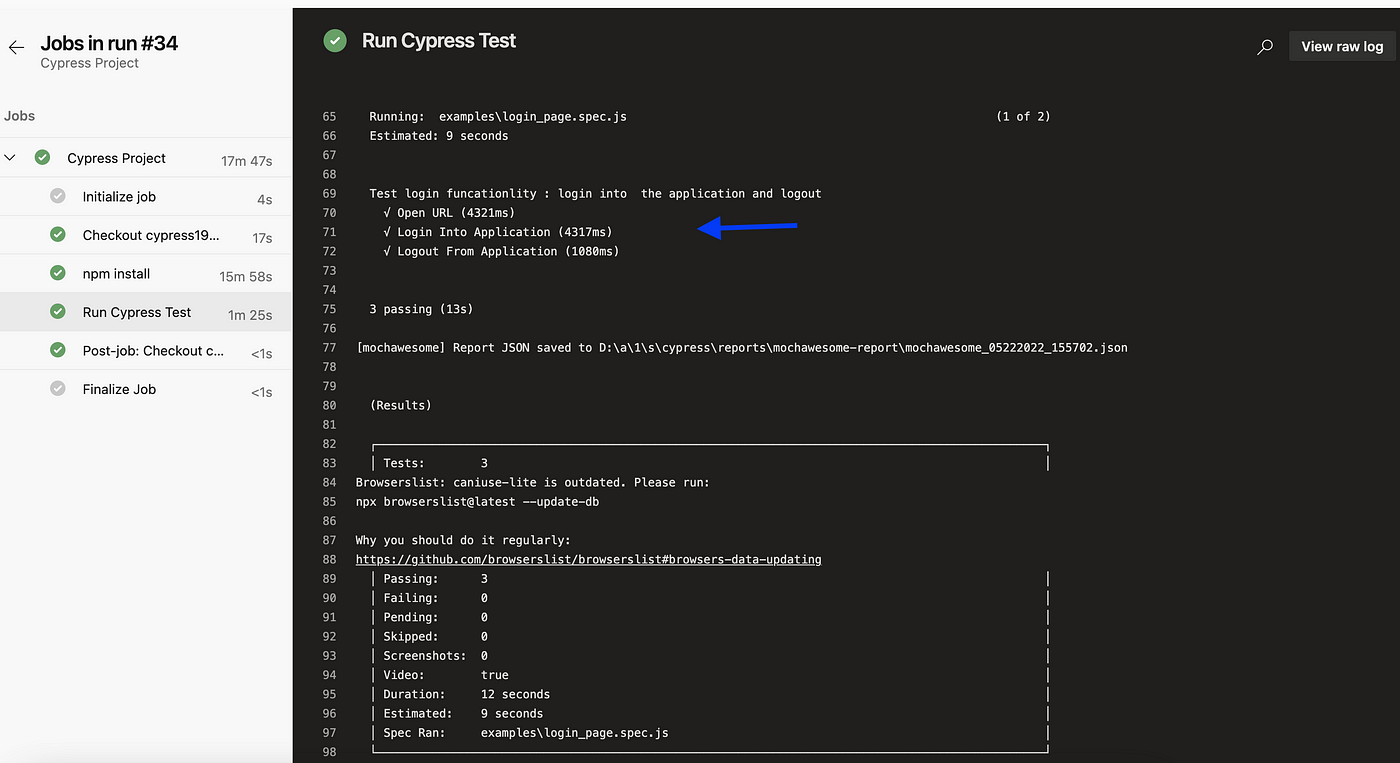Open the Post-job: Checkout step
The height and width of the screenshot is (763, 1400).
pos(153,350)
